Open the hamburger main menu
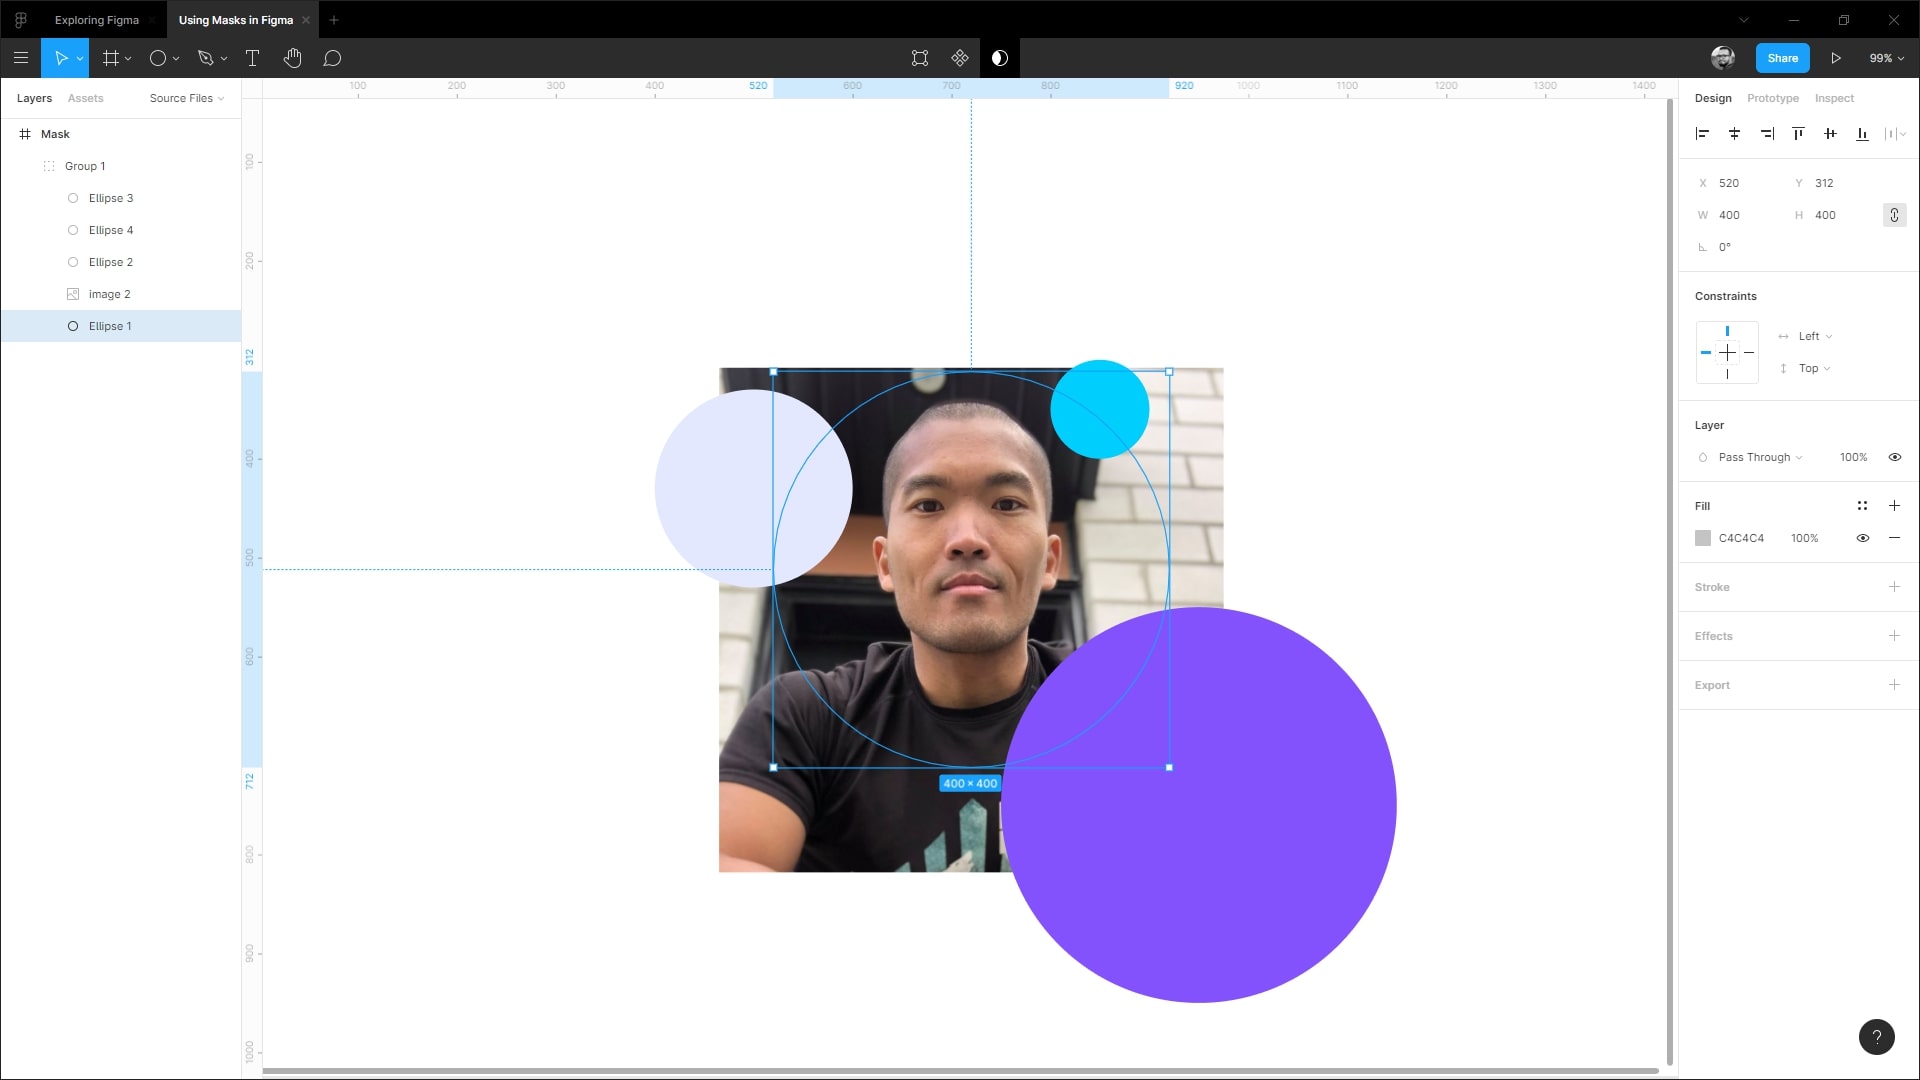Image resolution: width=1920 pixels, height=1080 pixels. click(20, 58)
